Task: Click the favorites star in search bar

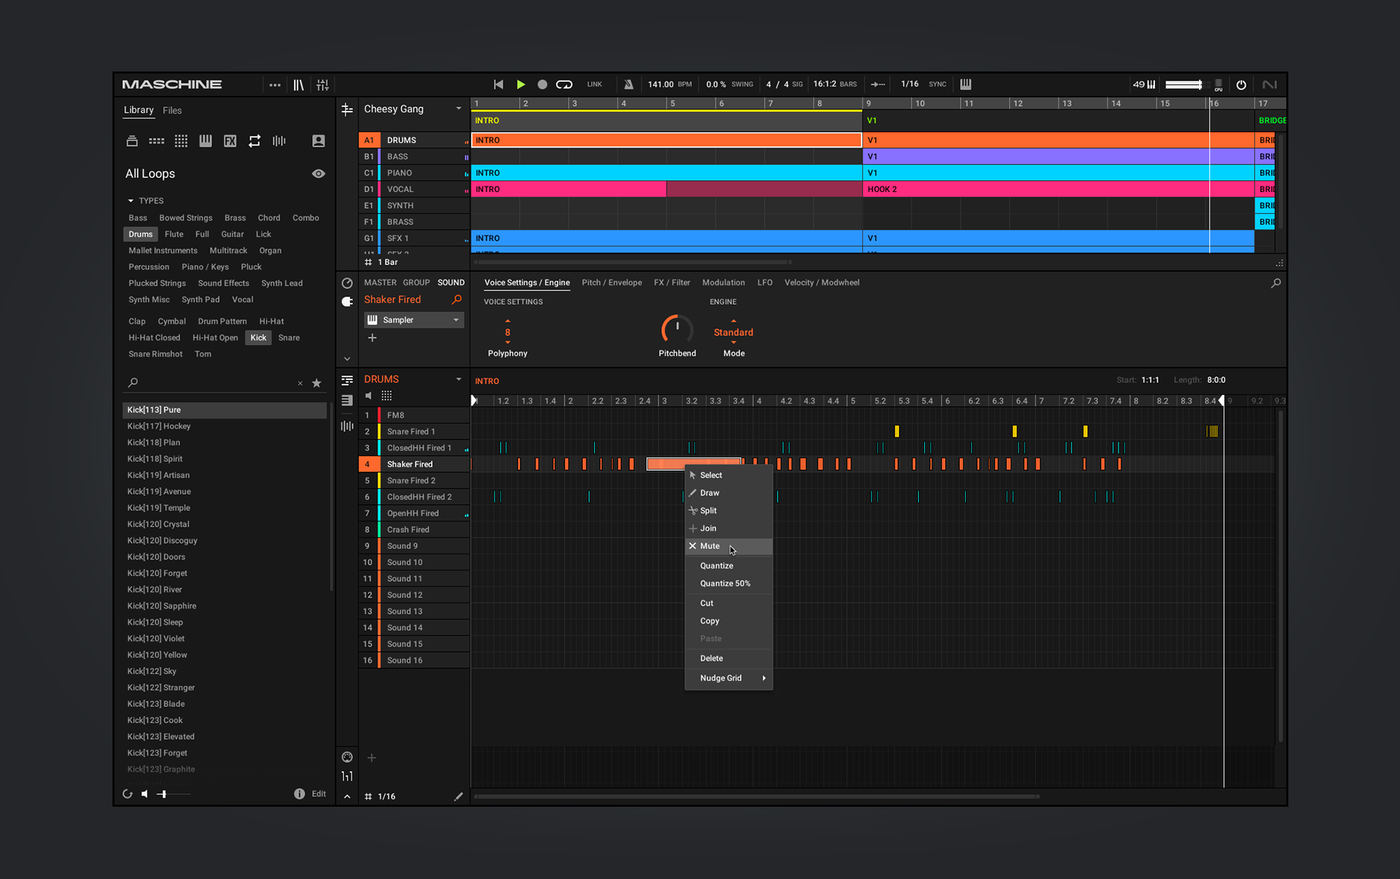Action: coord(317,383)
